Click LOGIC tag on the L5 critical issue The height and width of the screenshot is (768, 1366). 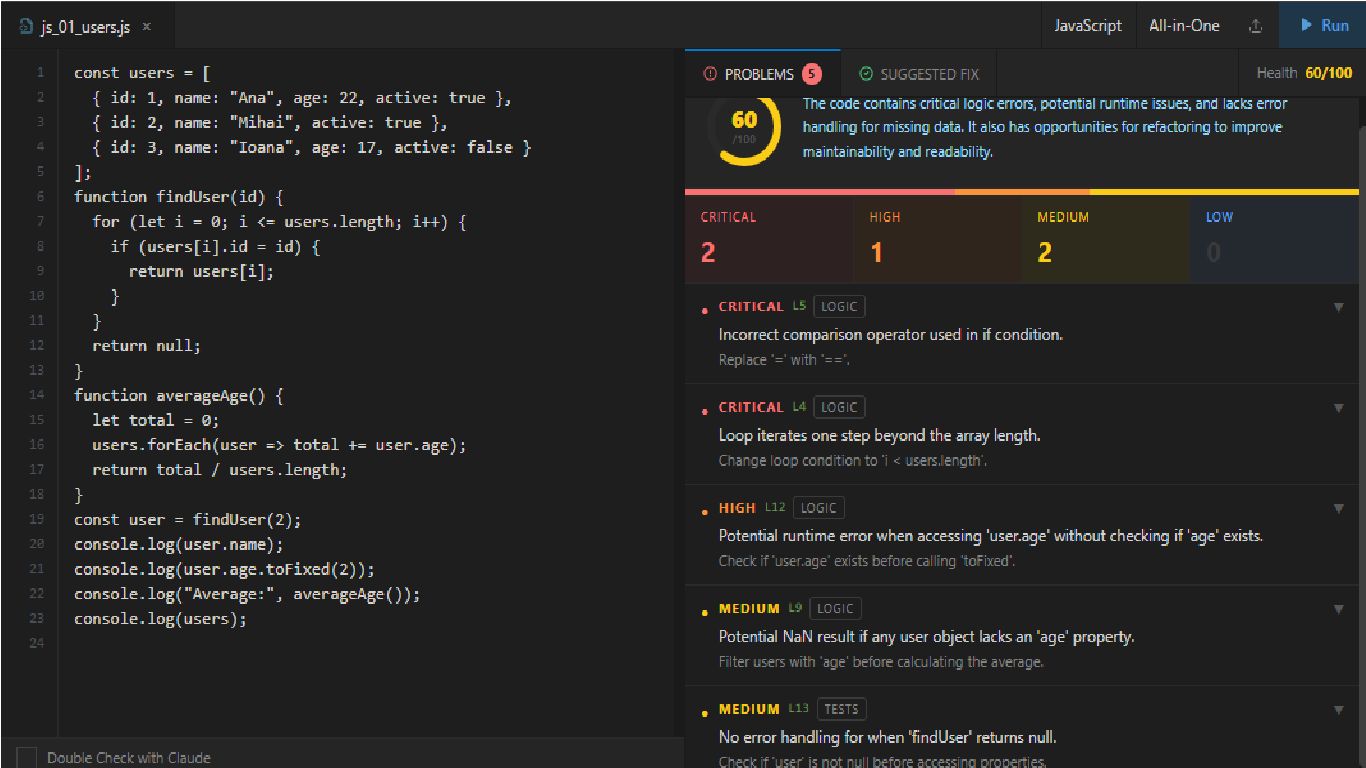tap(839, 307)
